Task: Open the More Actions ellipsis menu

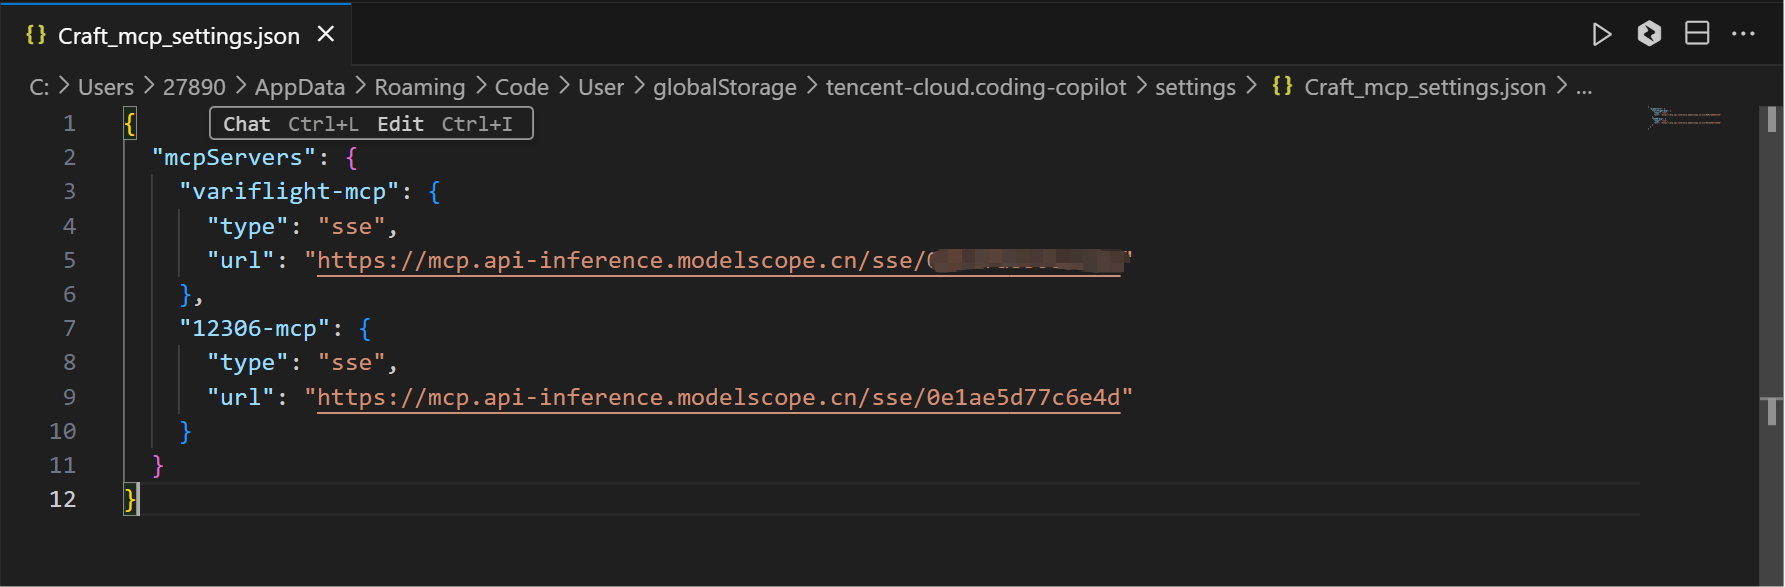Action: click(x=1743, y=34)
